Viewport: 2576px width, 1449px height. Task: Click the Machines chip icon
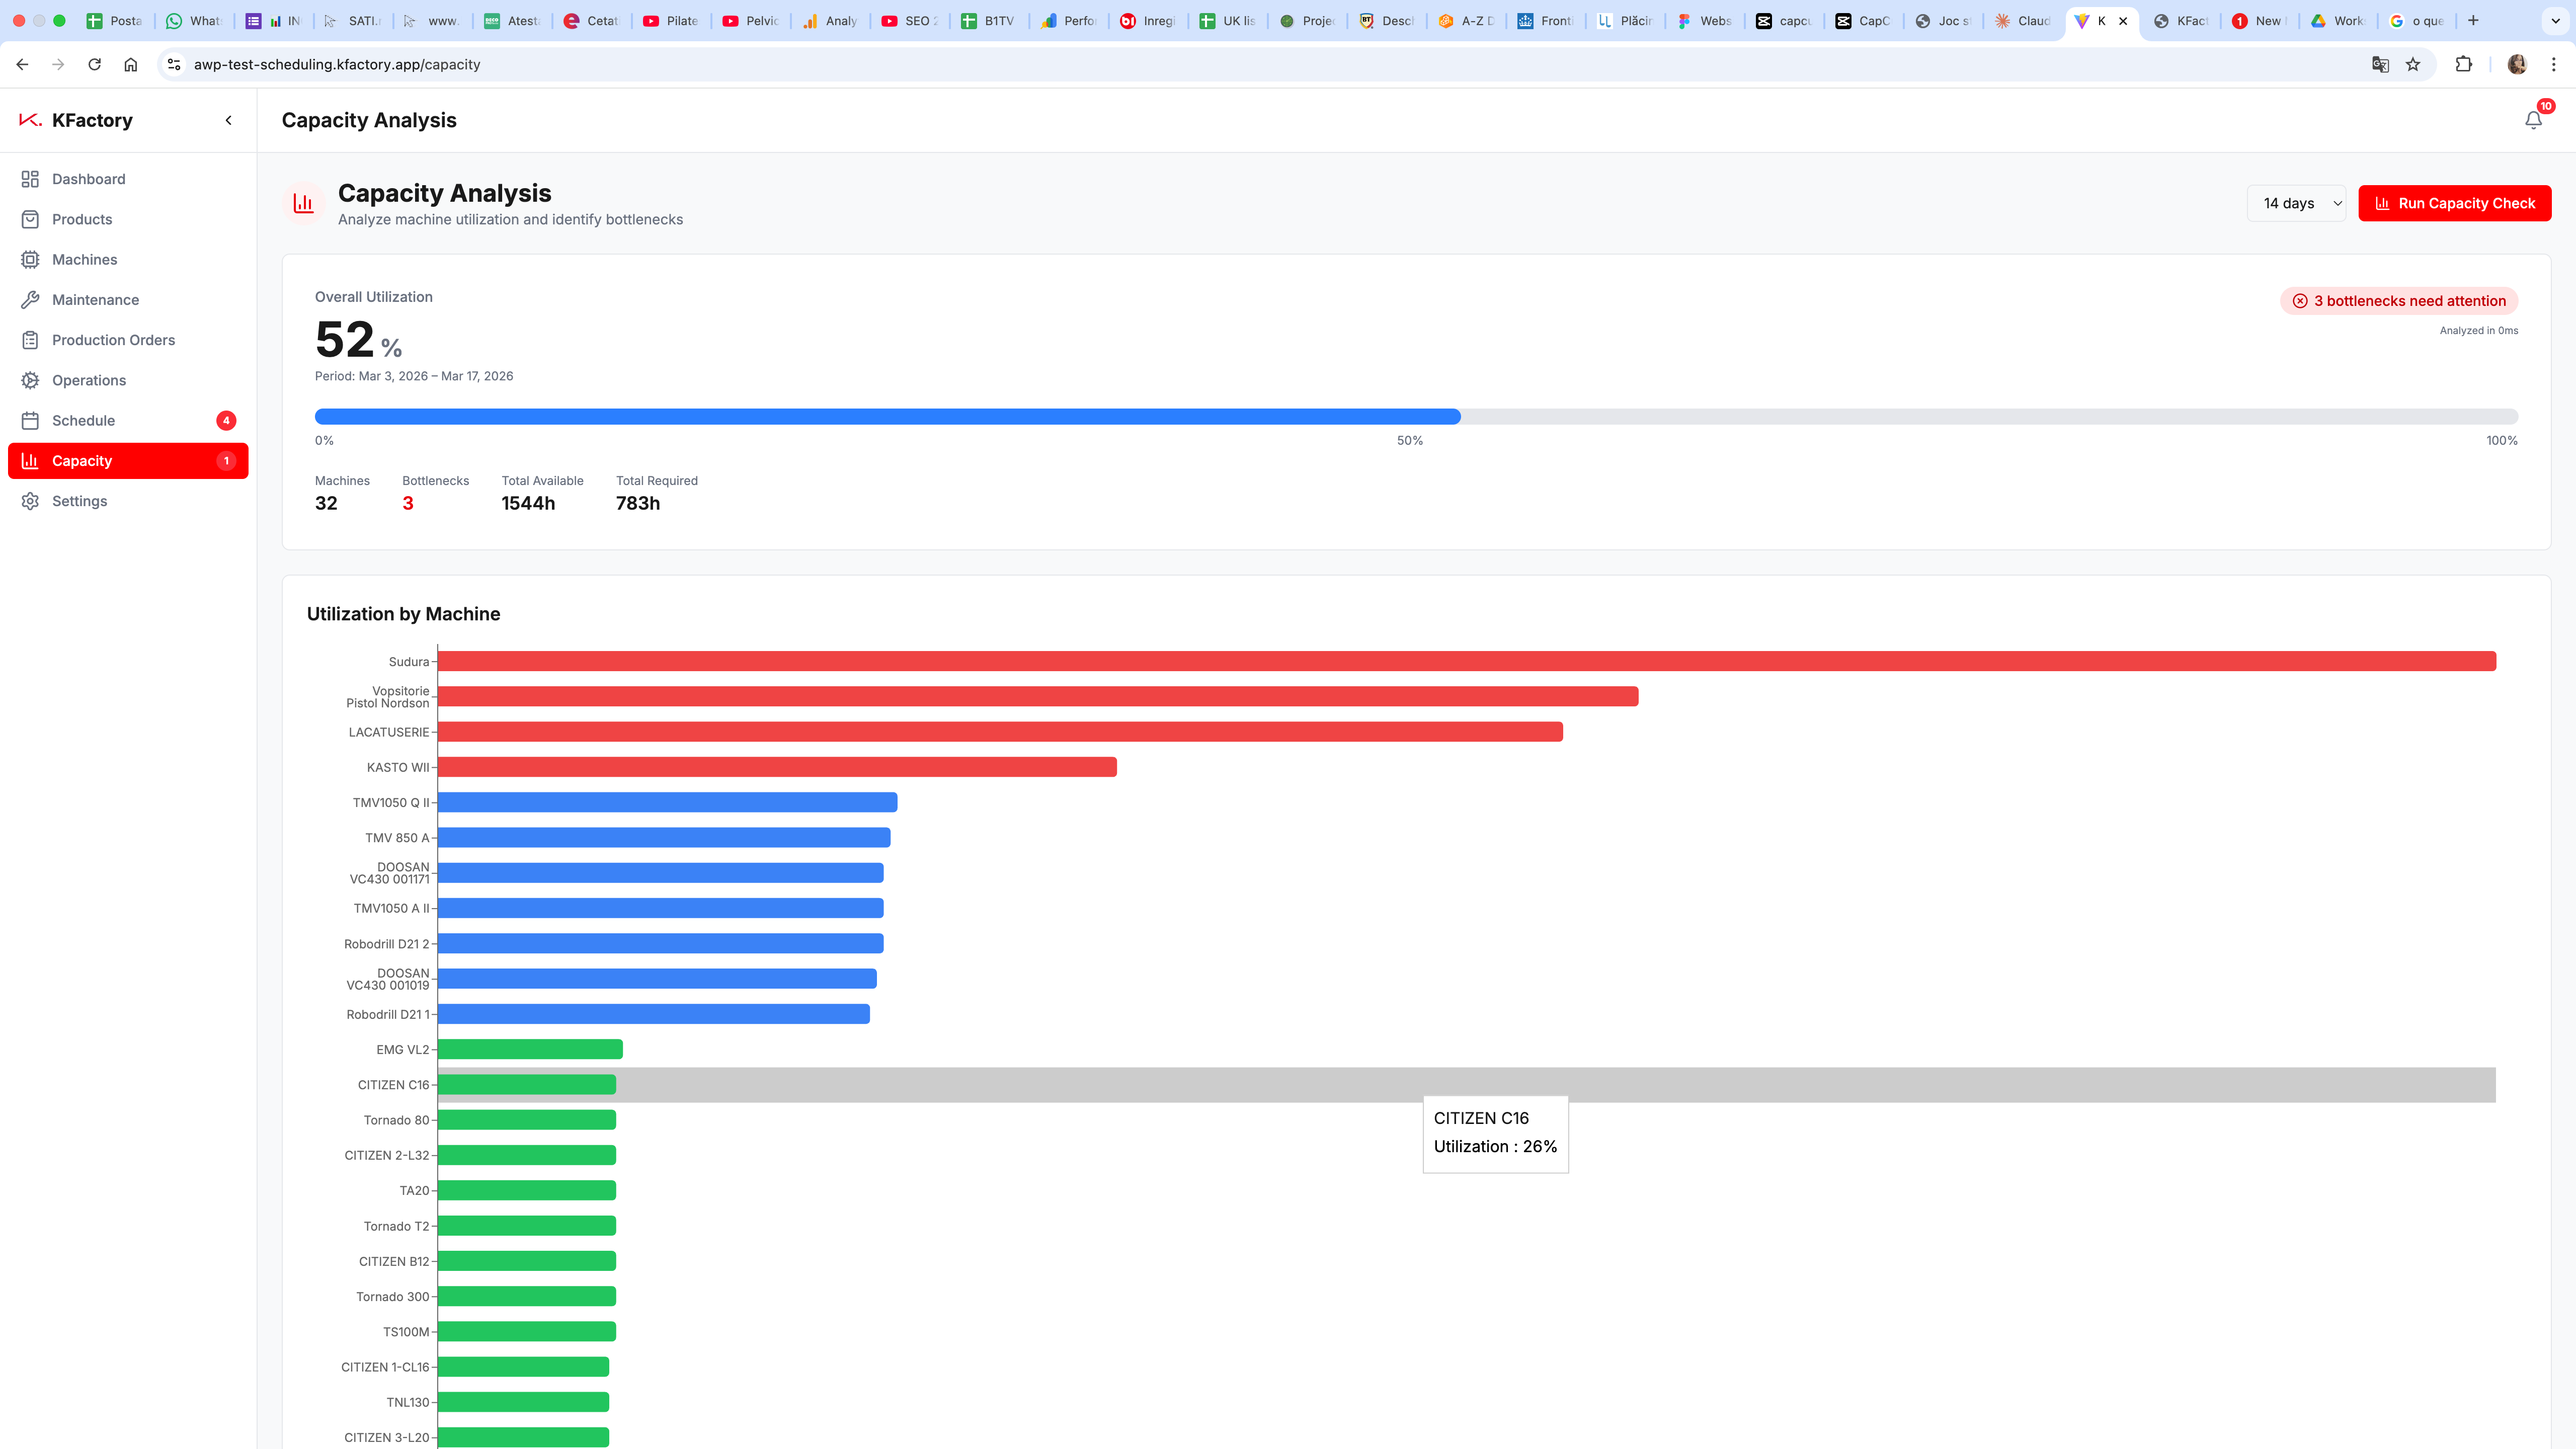30,259
